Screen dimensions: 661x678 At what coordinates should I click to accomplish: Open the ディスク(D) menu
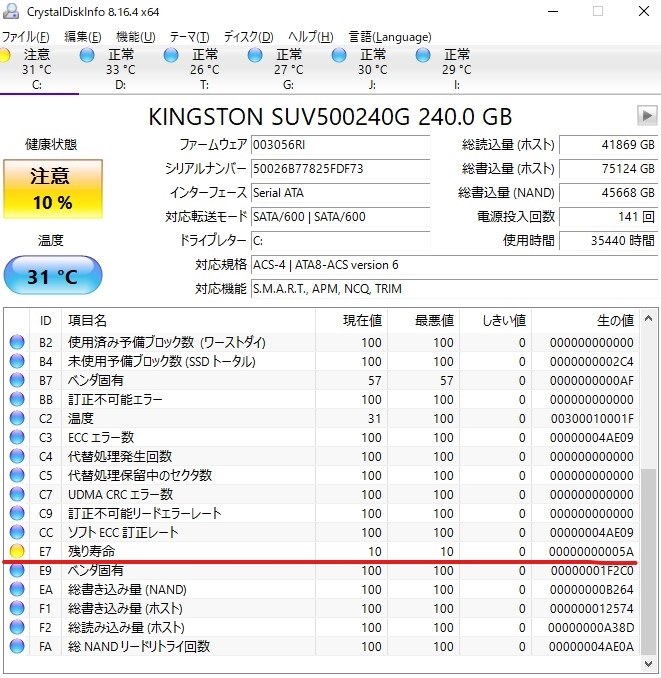tap(249, 37)
